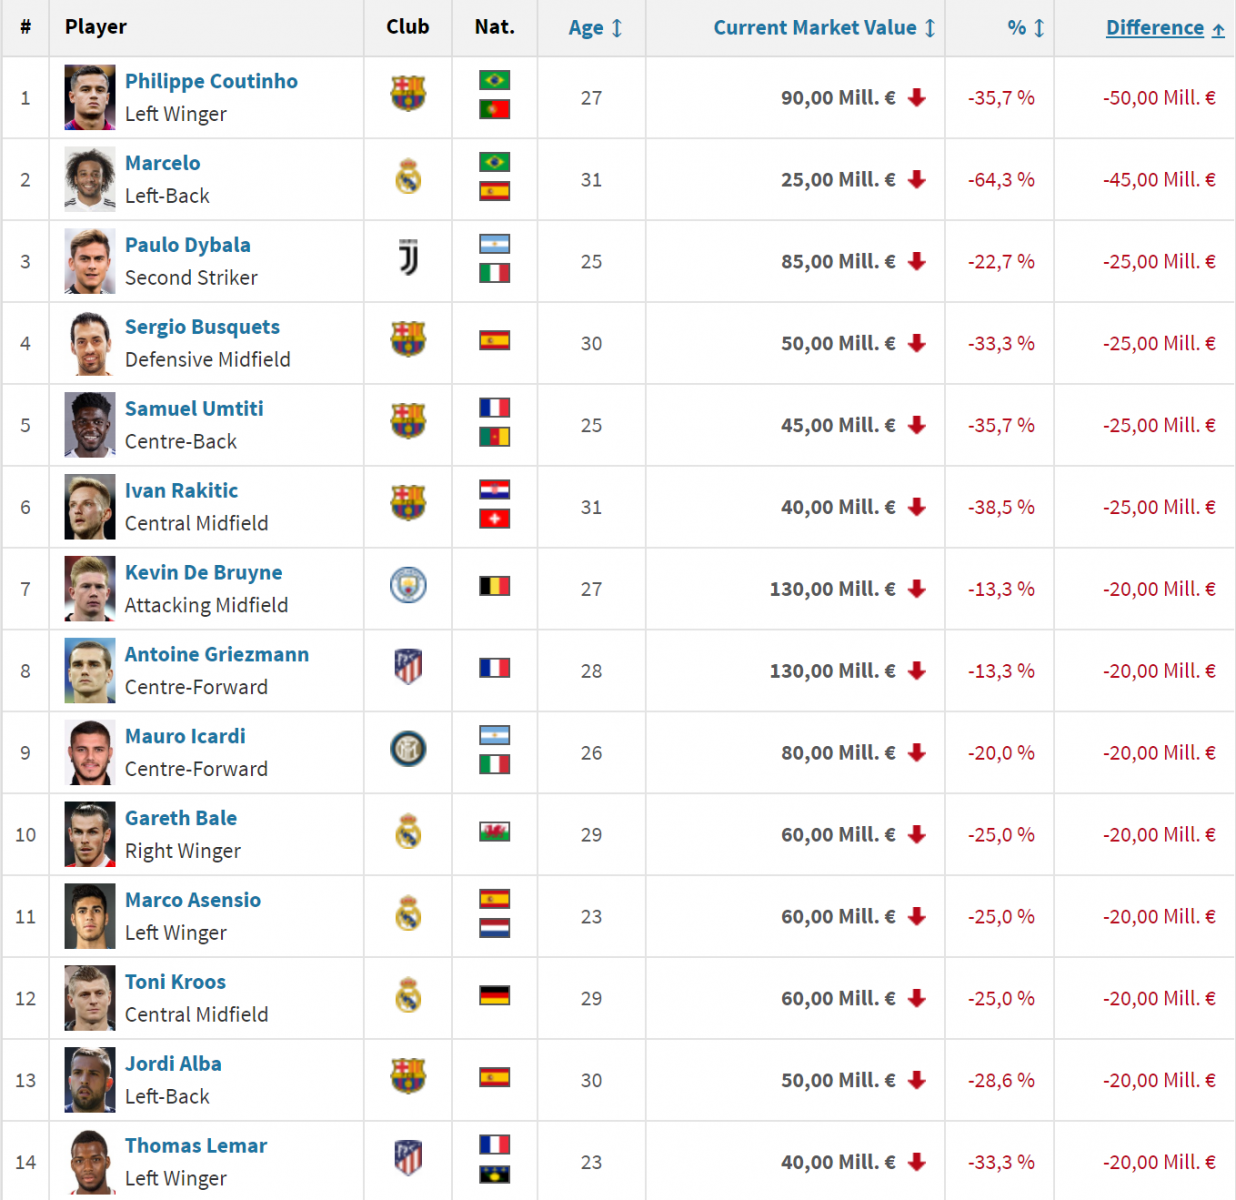The width and height of the screenshot is (1236, 1200).
Task: Click the Belgium flag in De Bruyne's row
Action: click(494, 586)
